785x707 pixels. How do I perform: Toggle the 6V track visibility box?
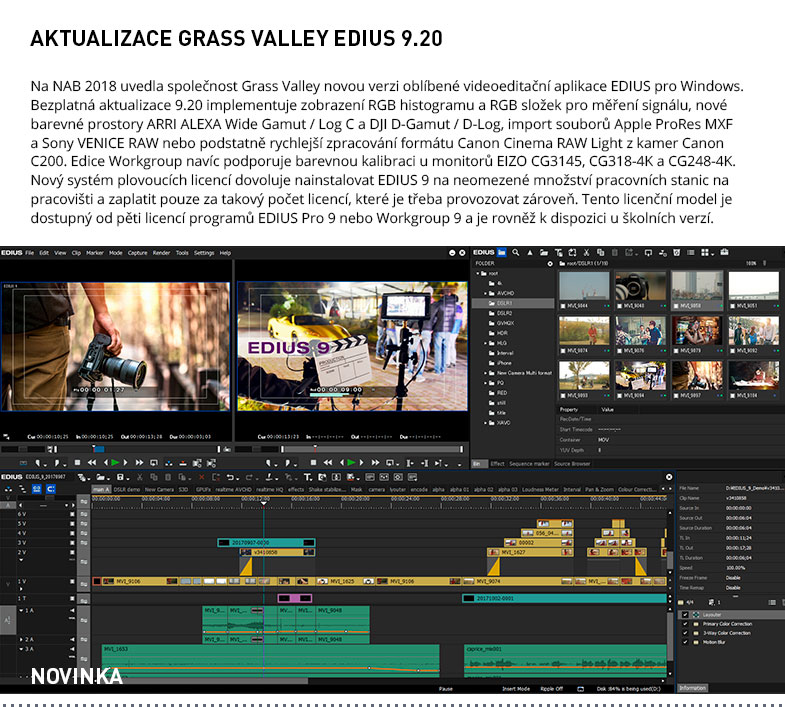72,514
